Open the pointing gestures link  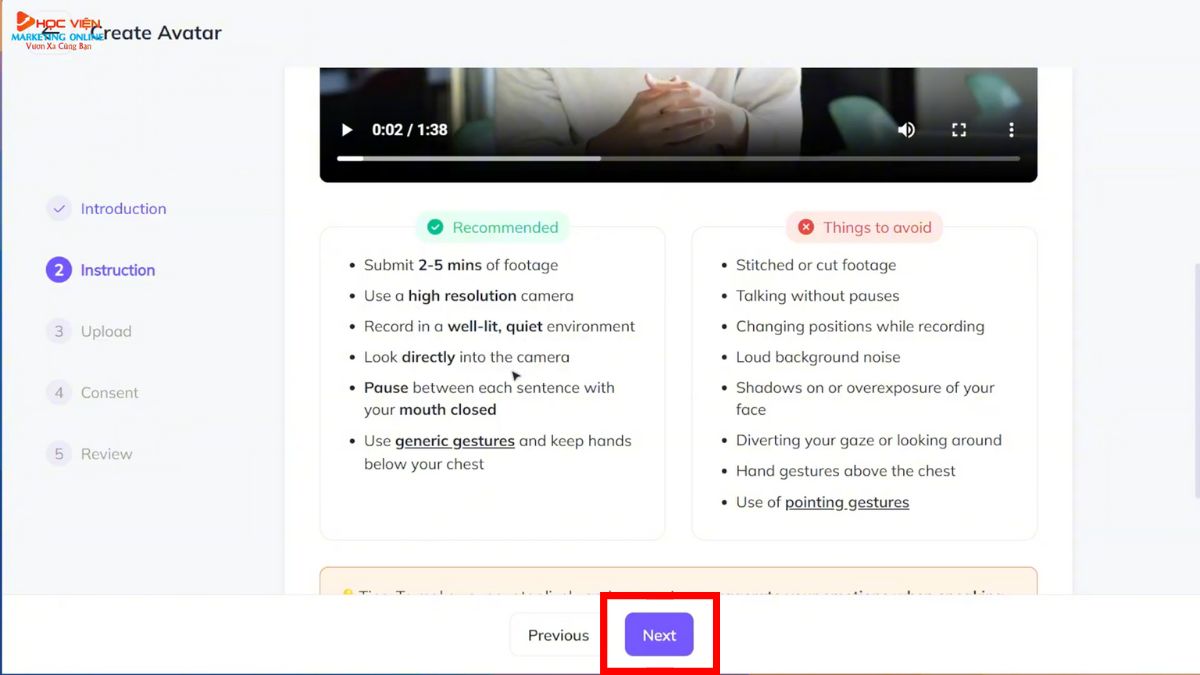pyautogui.click(x=847, y=502)
